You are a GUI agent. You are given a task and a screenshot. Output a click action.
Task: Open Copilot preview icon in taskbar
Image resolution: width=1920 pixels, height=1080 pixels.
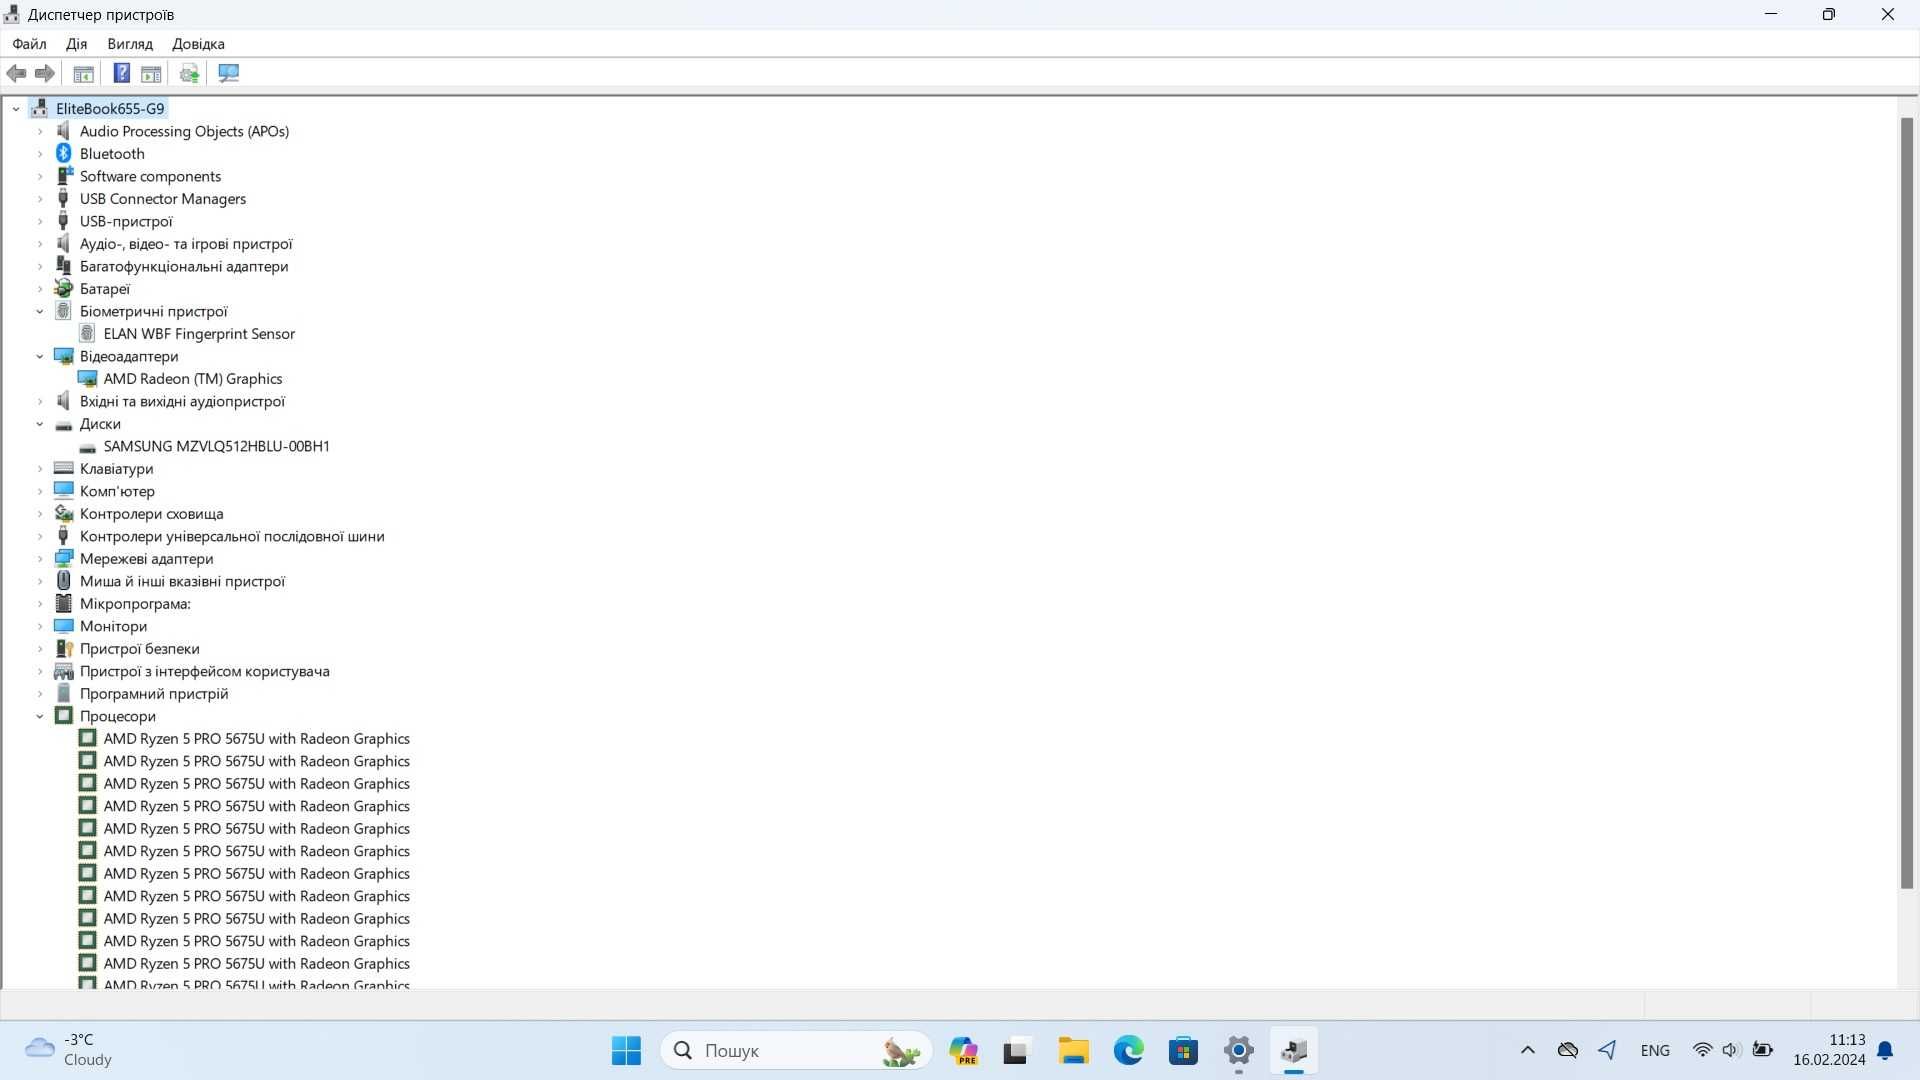pos(963,1050)
